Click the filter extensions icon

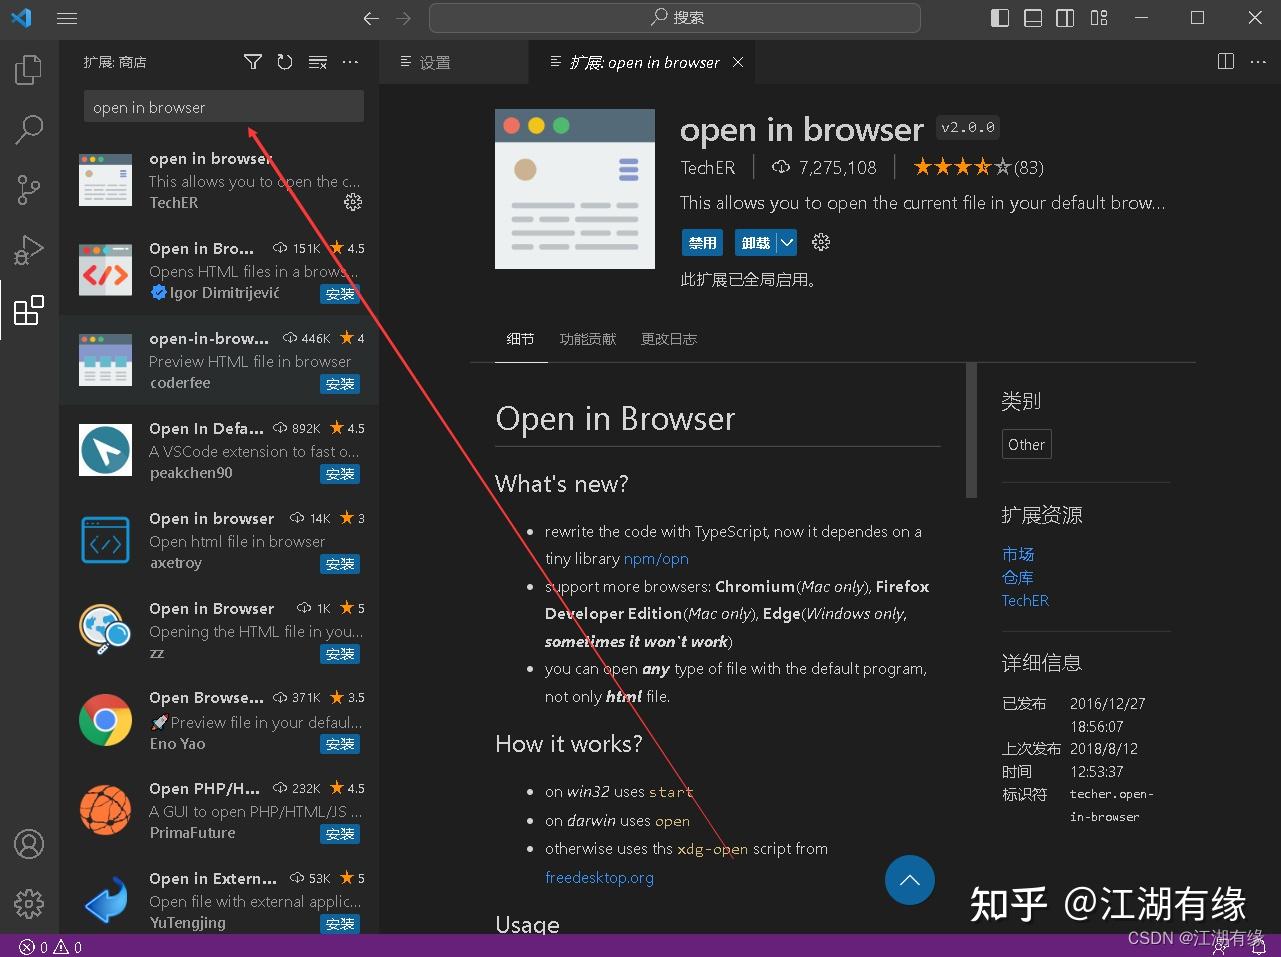252,61
